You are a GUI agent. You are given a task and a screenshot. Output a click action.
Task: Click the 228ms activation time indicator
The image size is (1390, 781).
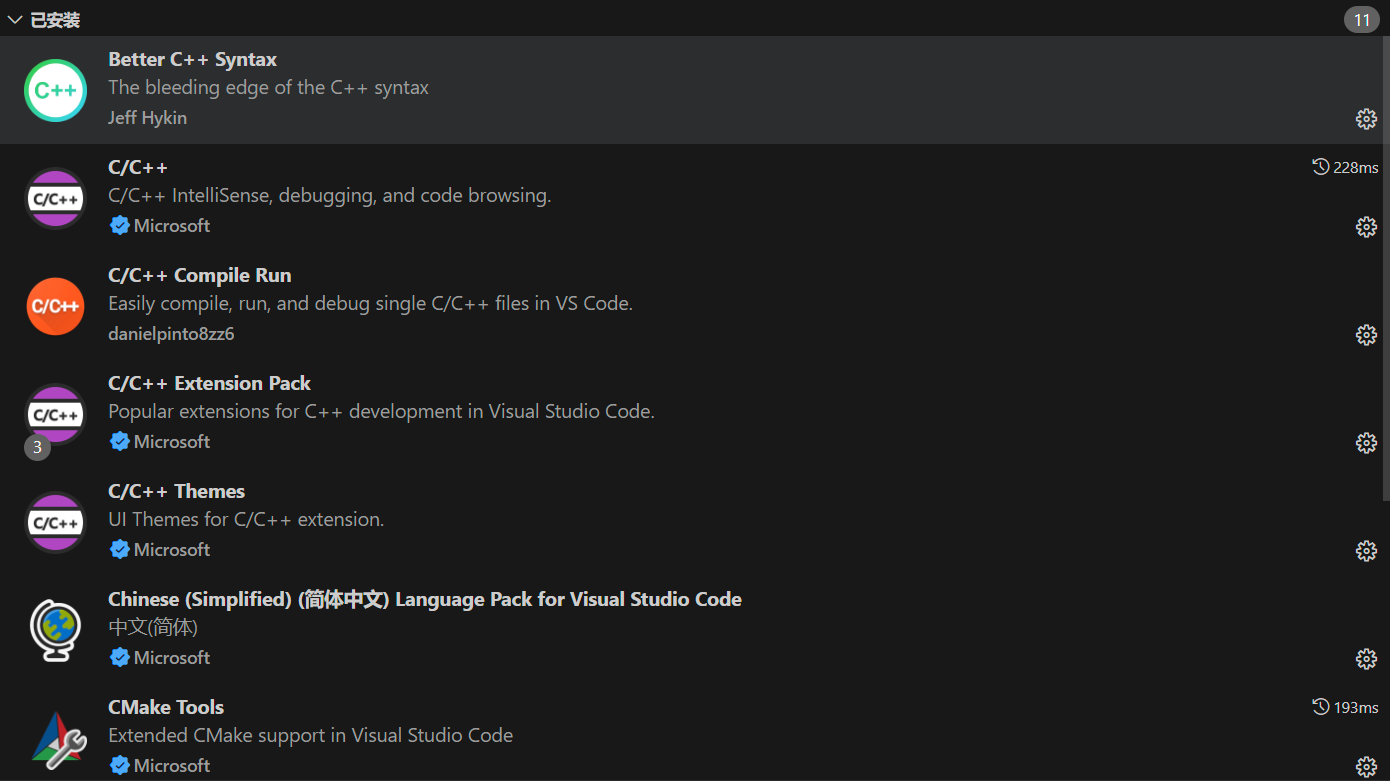pyautogui.click(x=1345, y=167)
